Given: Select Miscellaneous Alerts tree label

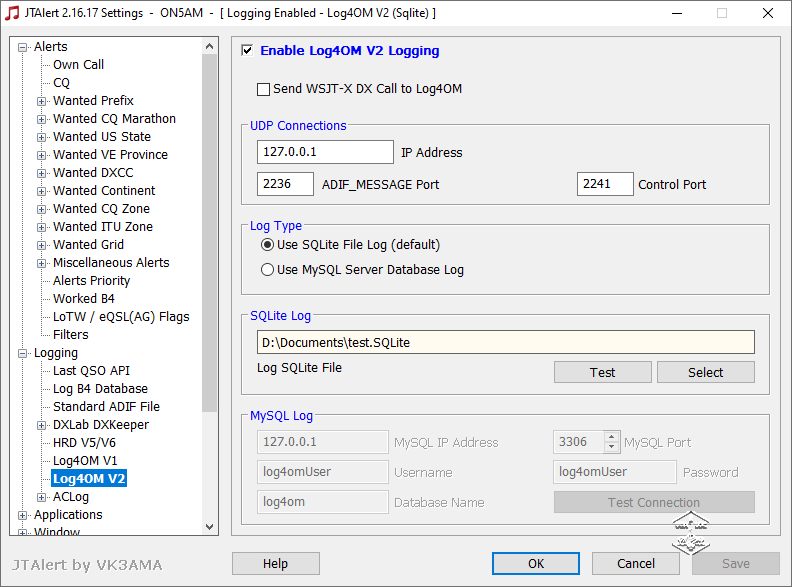Looking at the screenshot, I should click(x=111, y=263).
